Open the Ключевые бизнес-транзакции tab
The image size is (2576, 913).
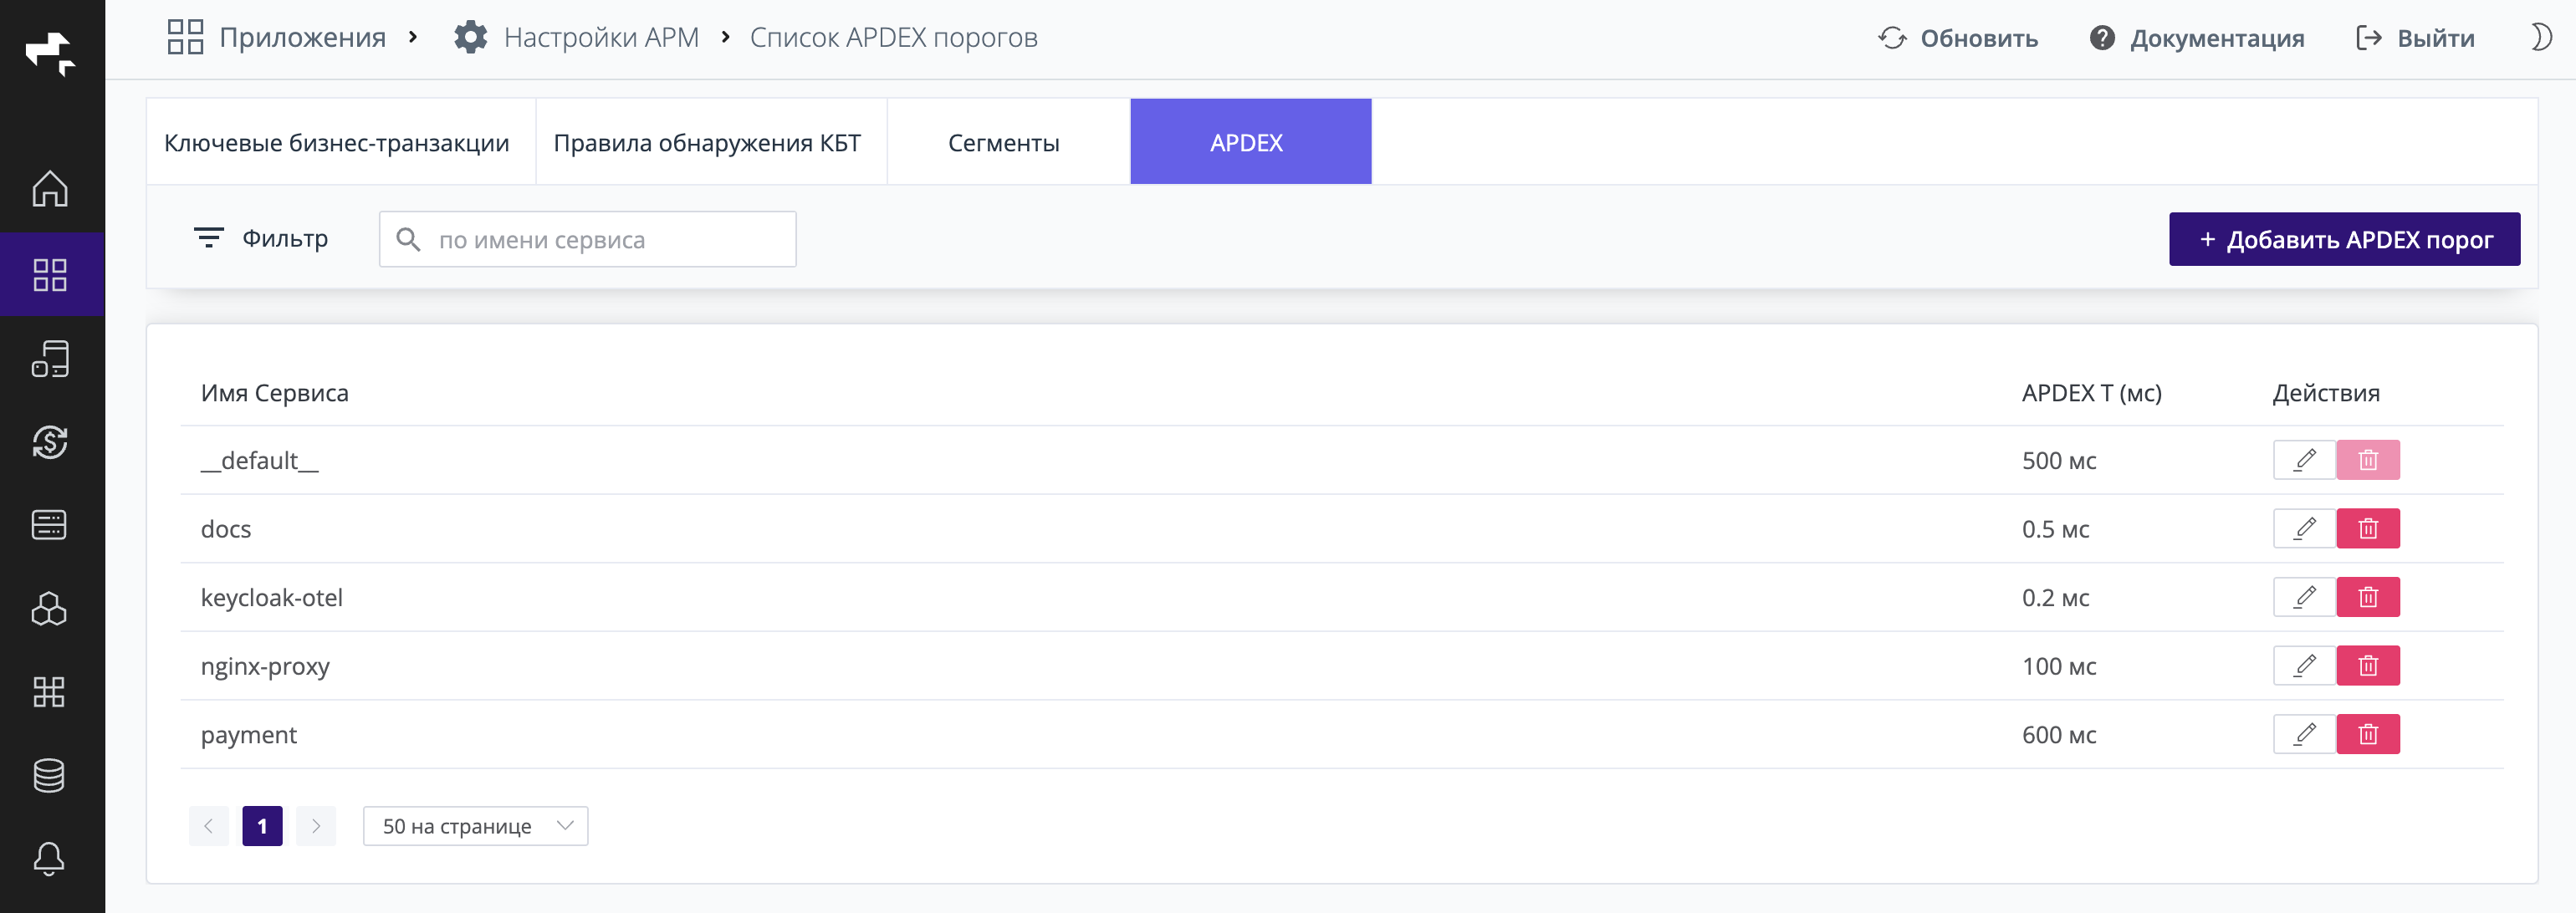[x=337, y=141]
